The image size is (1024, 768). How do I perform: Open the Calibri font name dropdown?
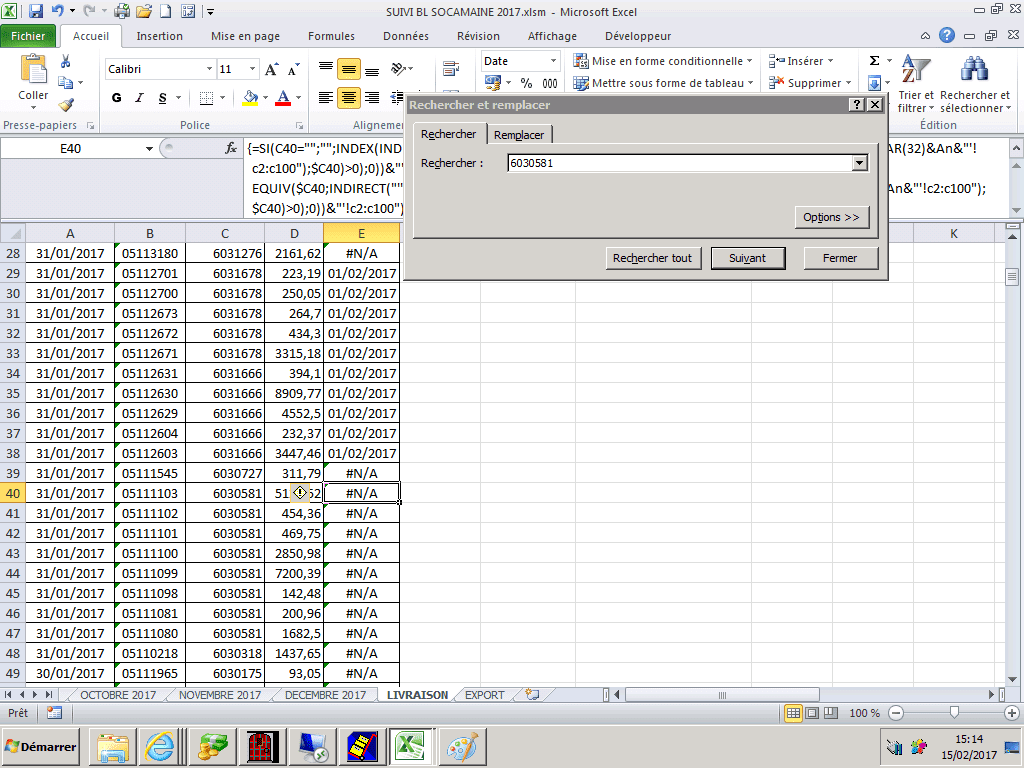(209, 69)
